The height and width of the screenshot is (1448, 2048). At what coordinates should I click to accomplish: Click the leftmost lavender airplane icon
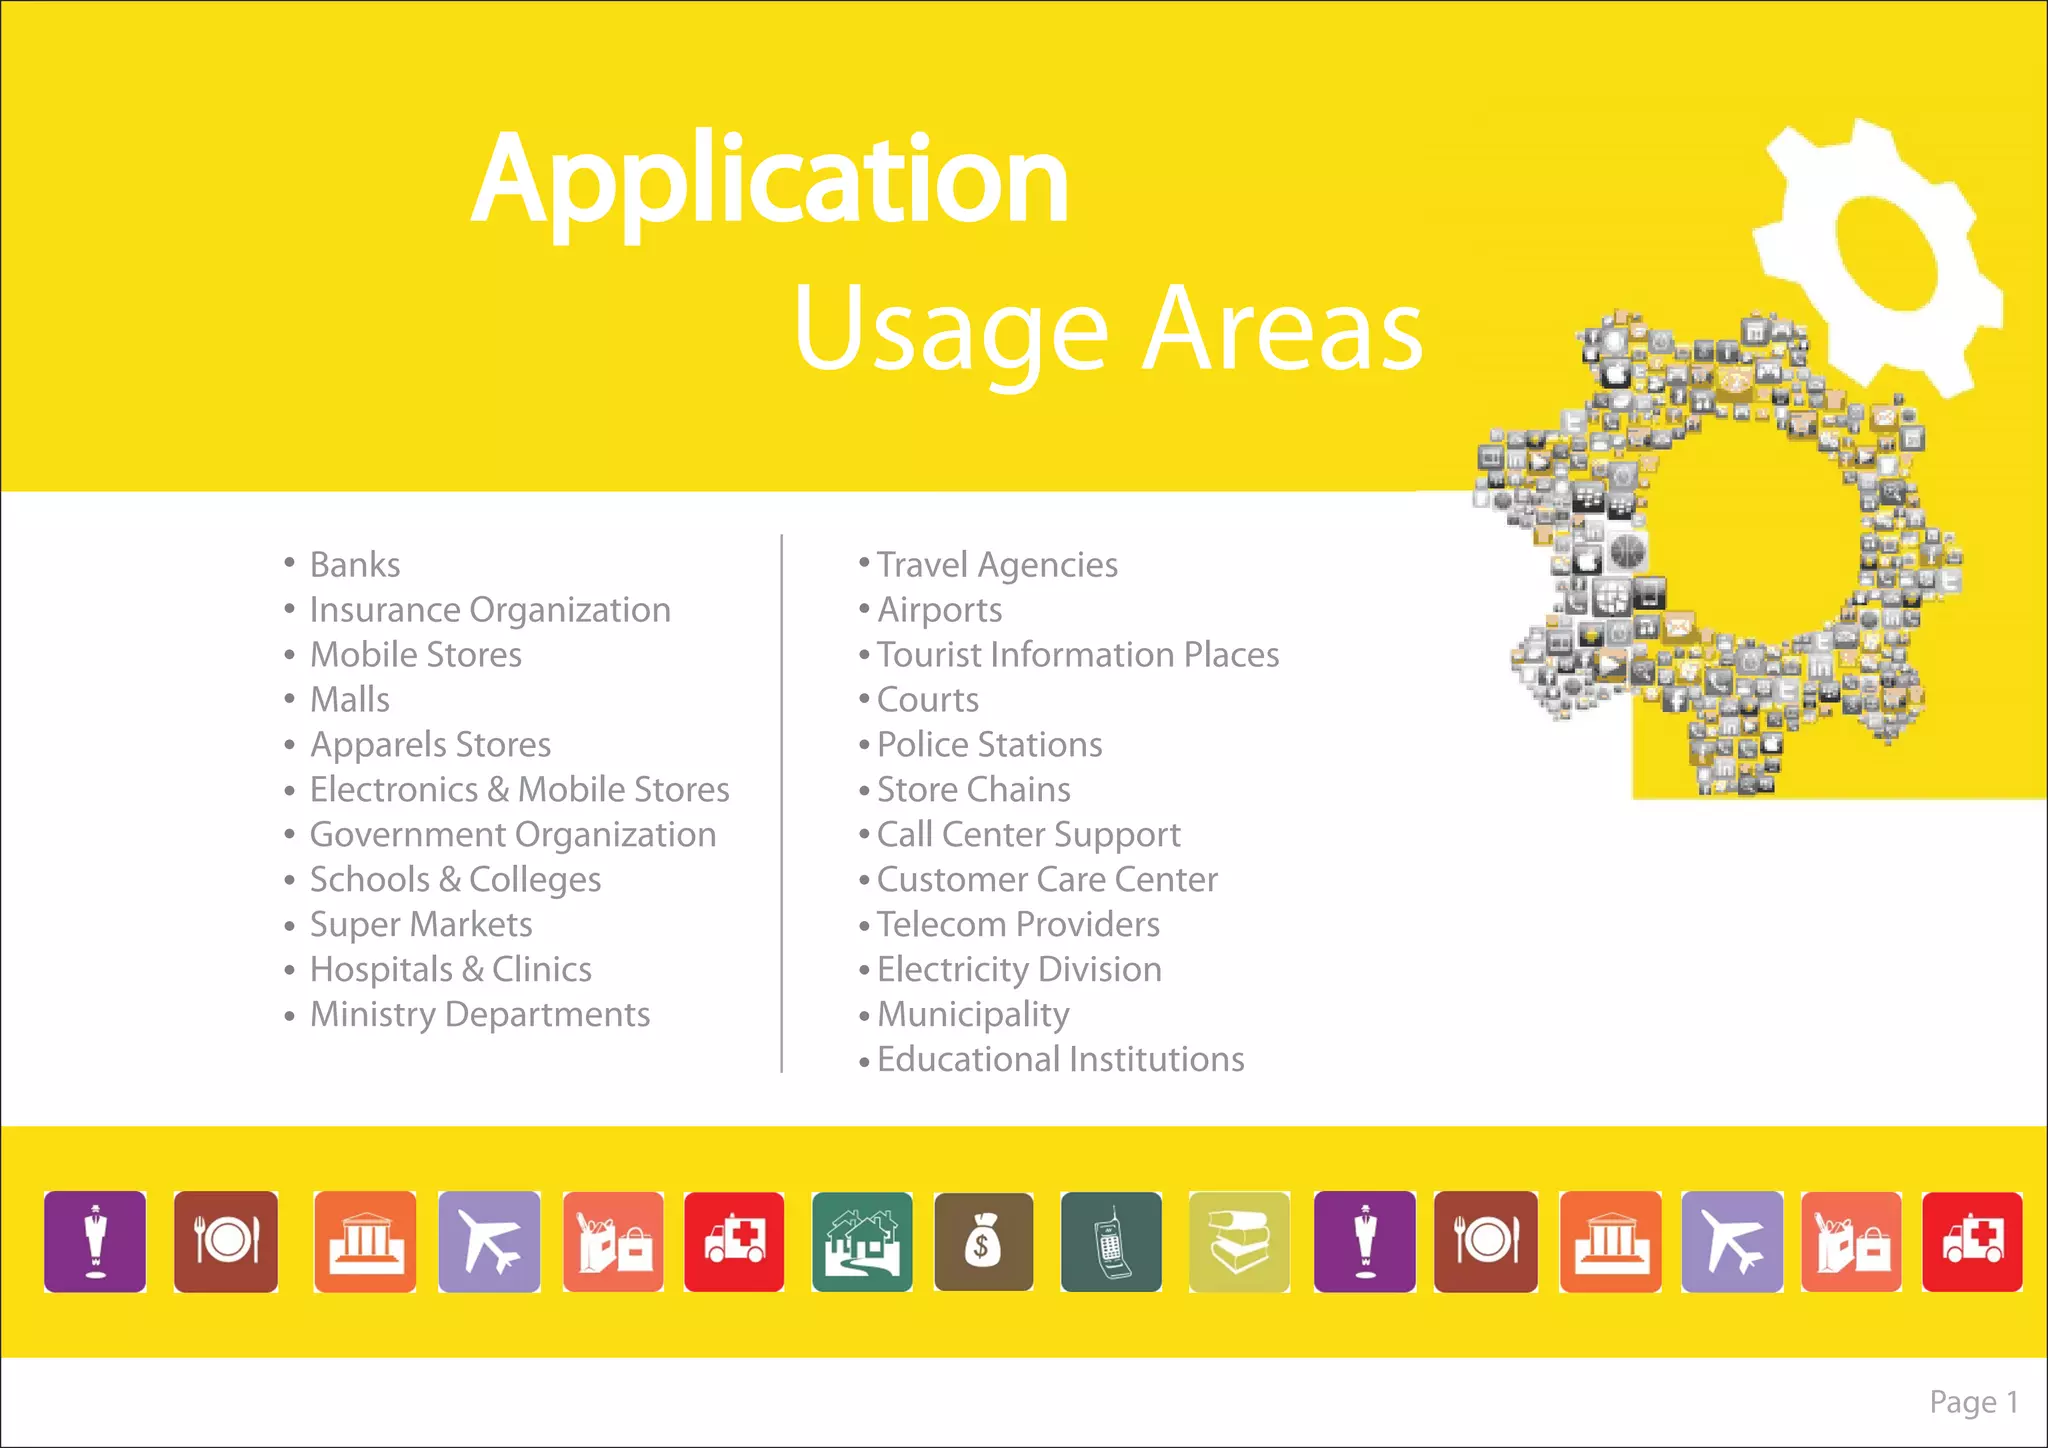[x=489, y=1242]
